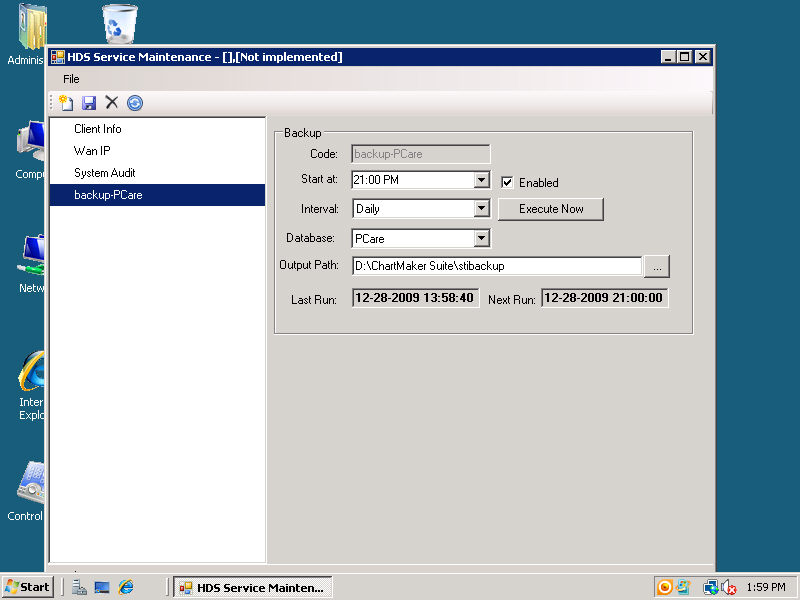This screenshot has height=600, width=800.
Task: Open the Windows Start menu
Action: pyautogui.click(x=27, y=587)
